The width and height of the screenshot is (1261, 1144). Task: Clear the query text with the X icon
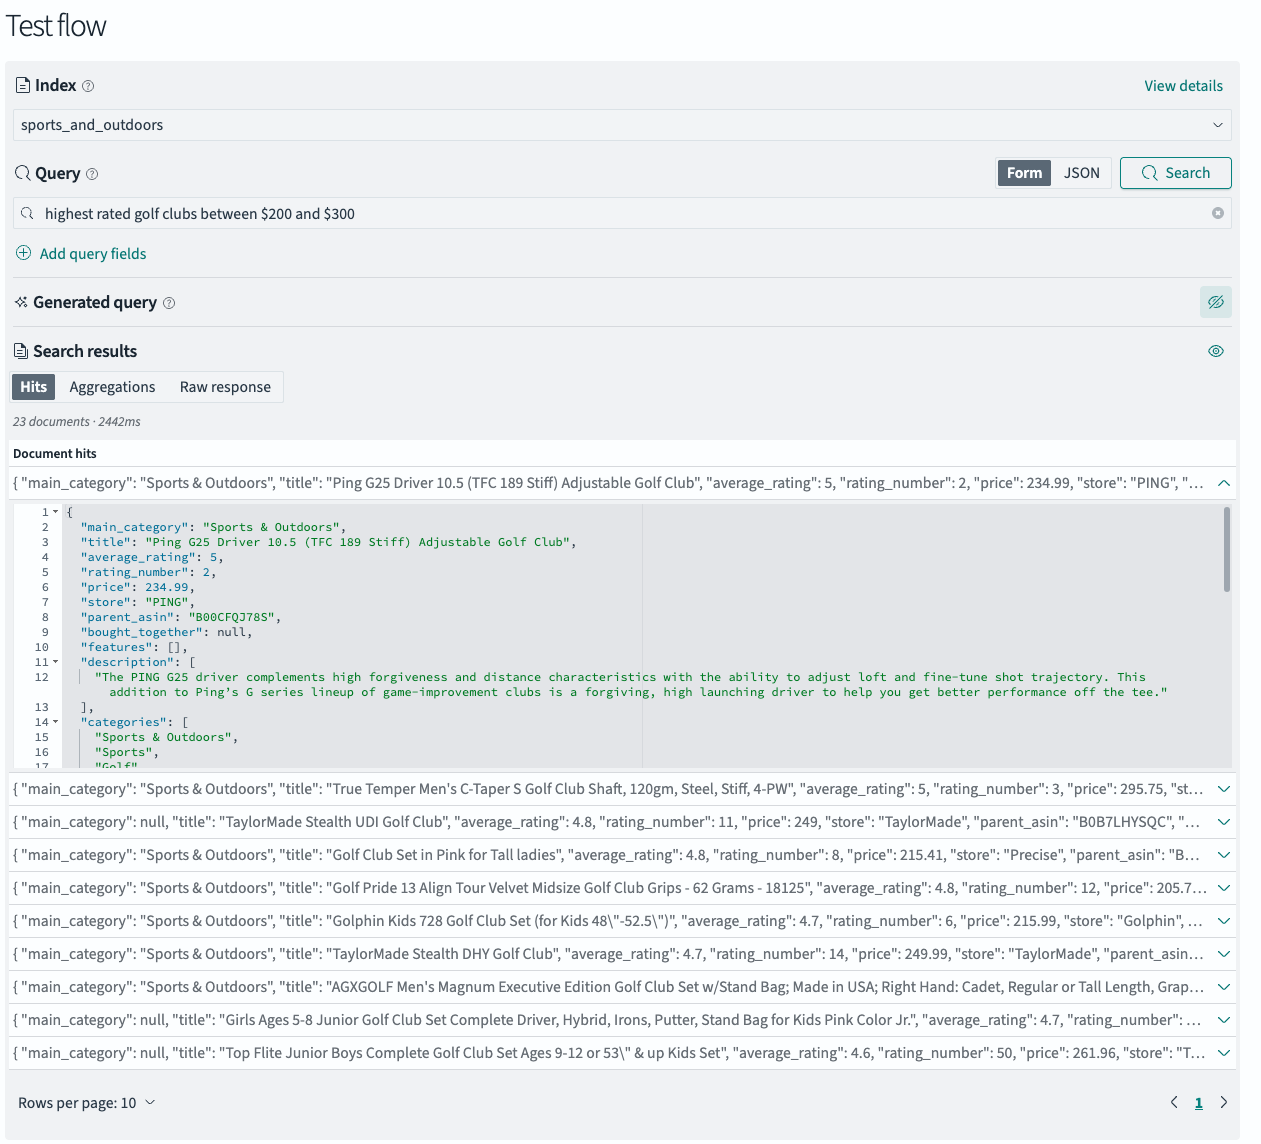click(x=1217, y=213)
